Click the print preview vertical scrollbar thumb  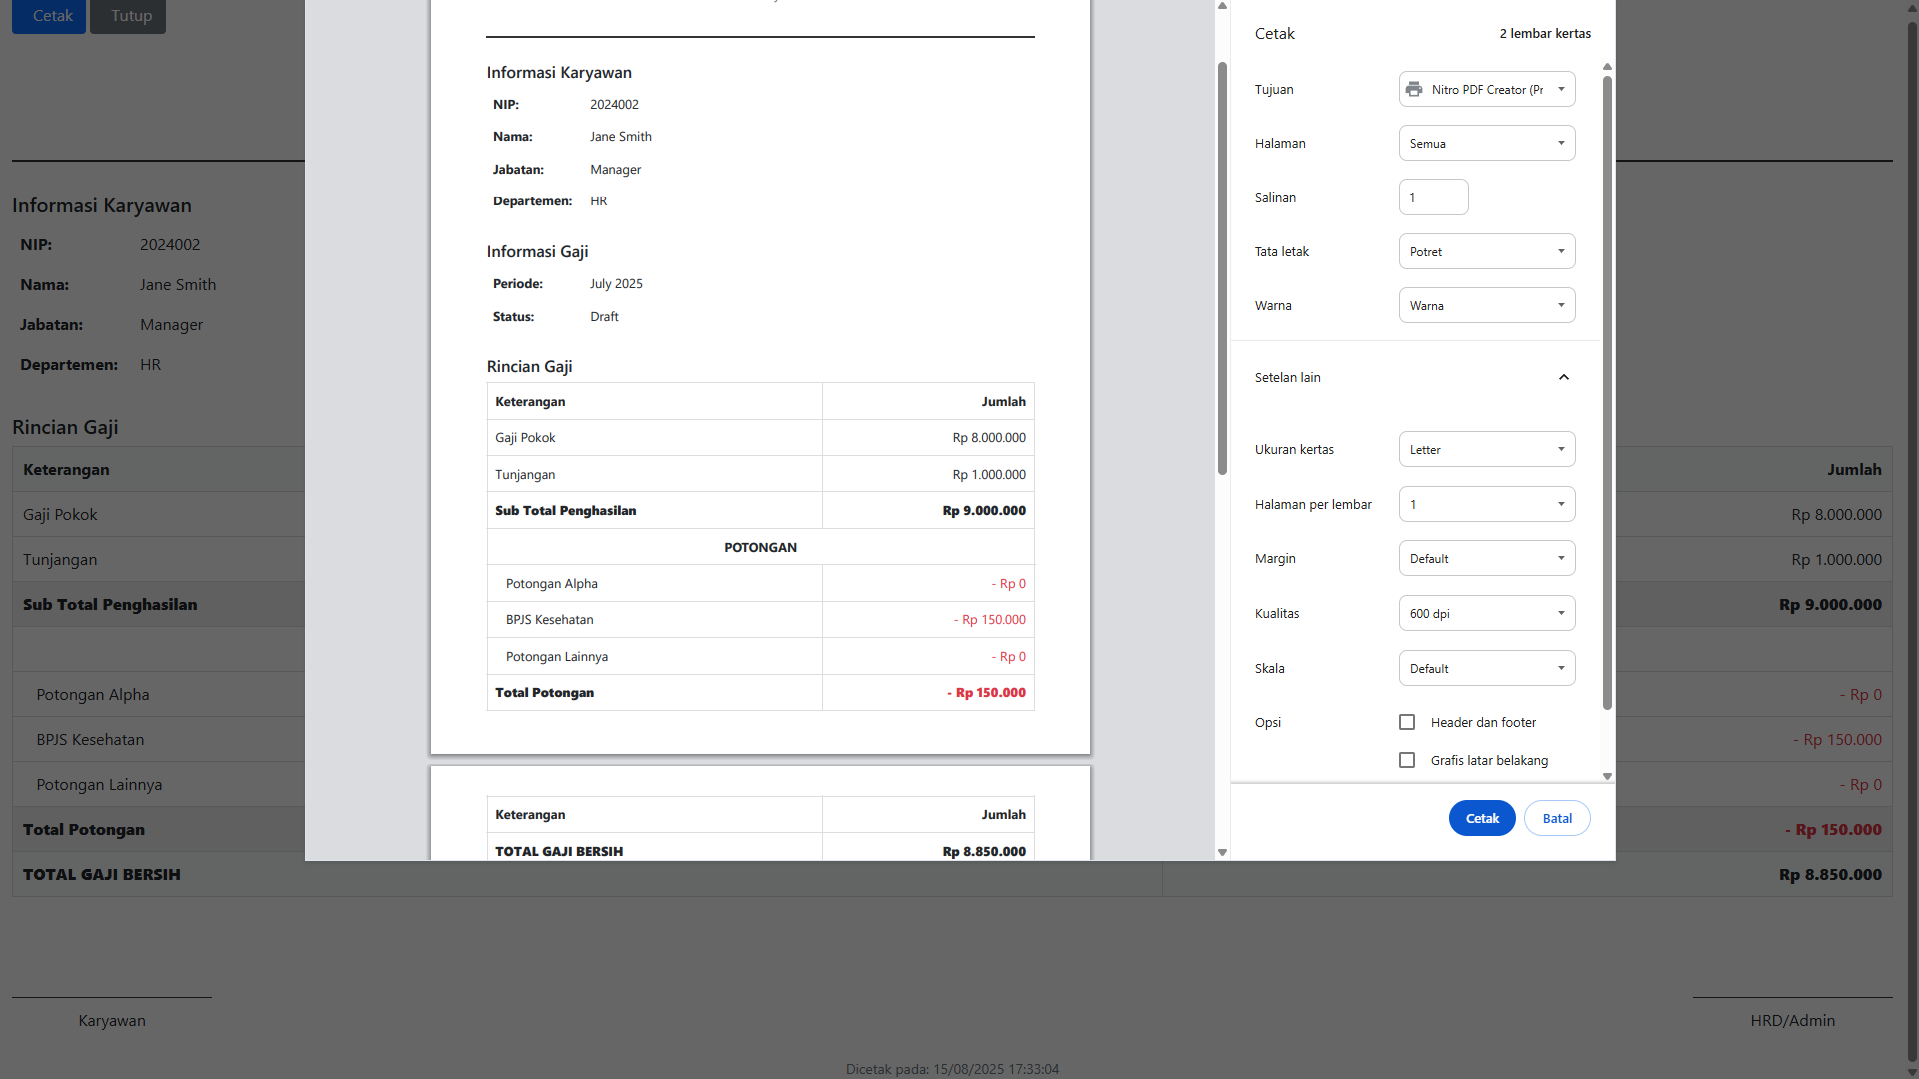pos(1222,268)
